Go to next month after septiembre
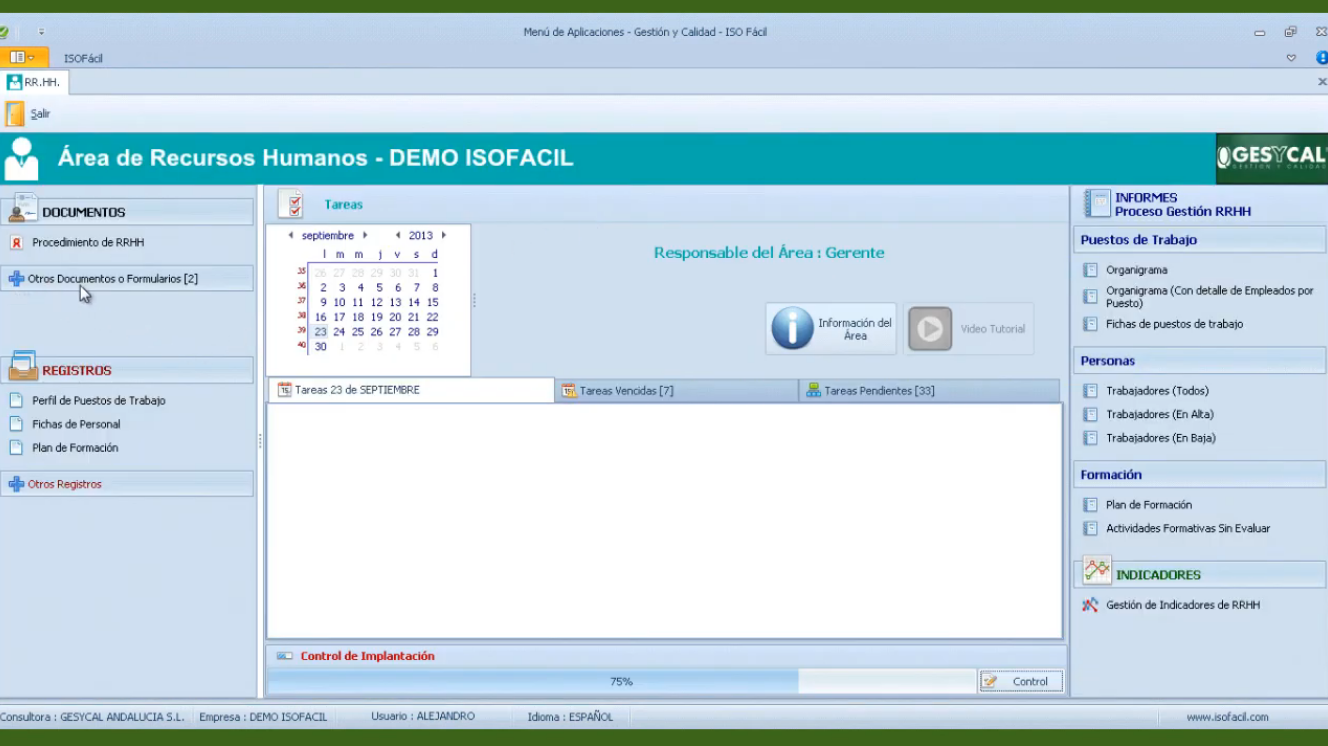 [365, 236]
